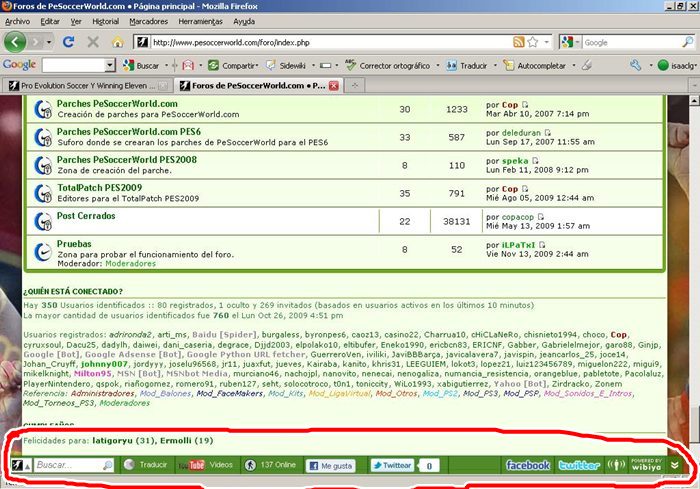Viewport: 700px width, 489px height.
Task: Open YouTube Videos in the bottom bar
Action: [205, 465]
